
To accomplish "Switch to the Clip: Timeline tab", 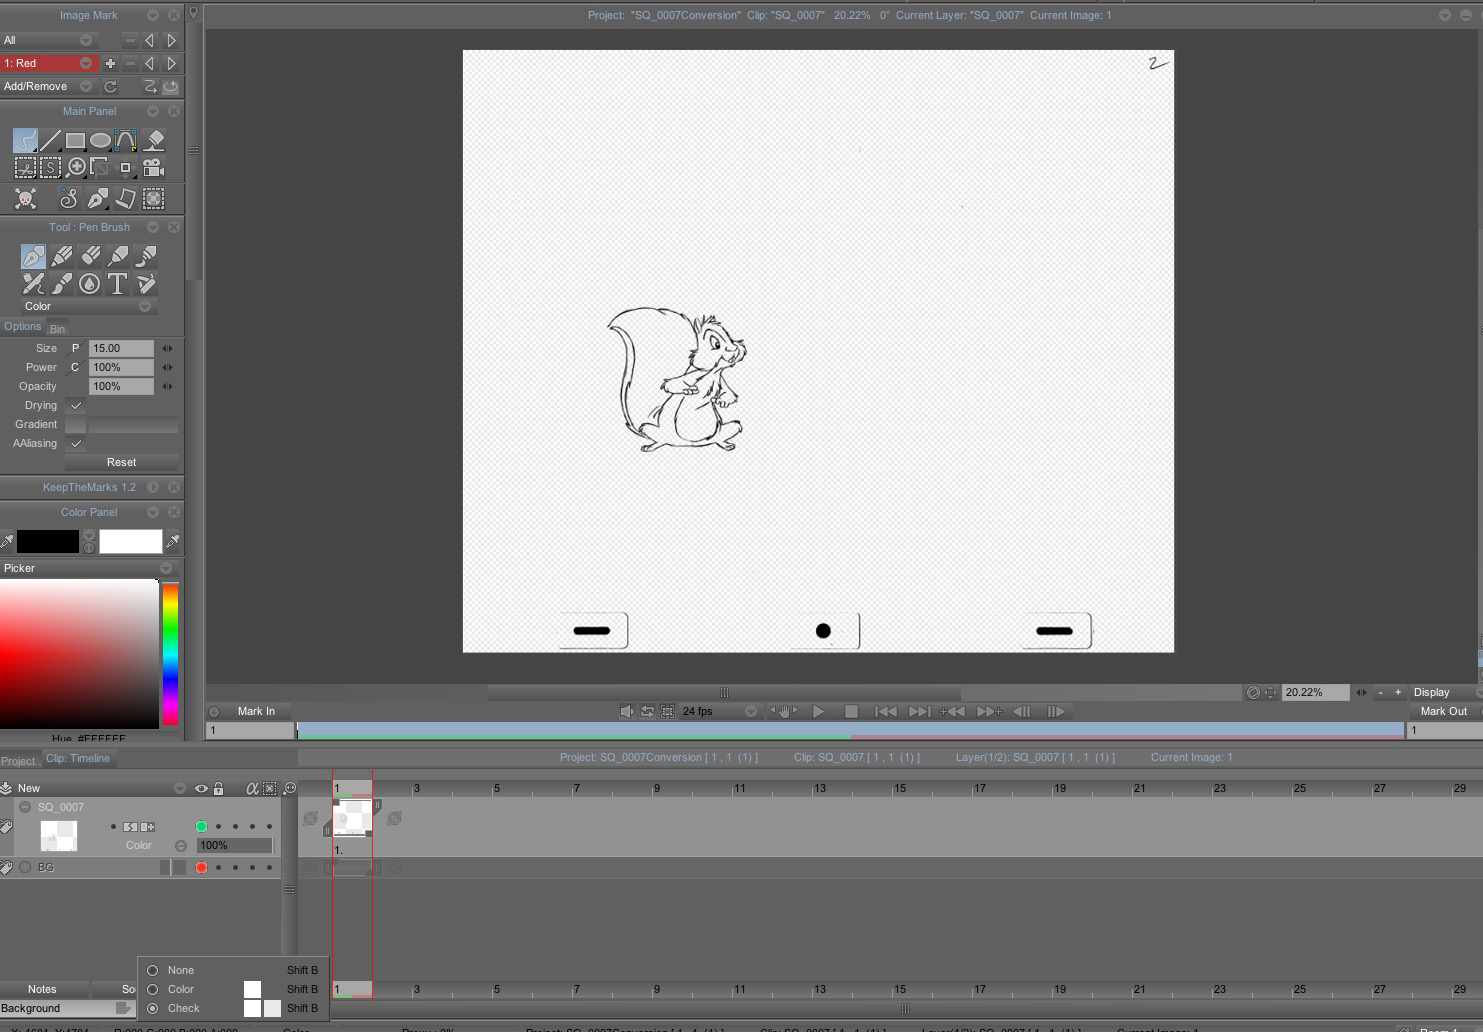I will point(78,758).
